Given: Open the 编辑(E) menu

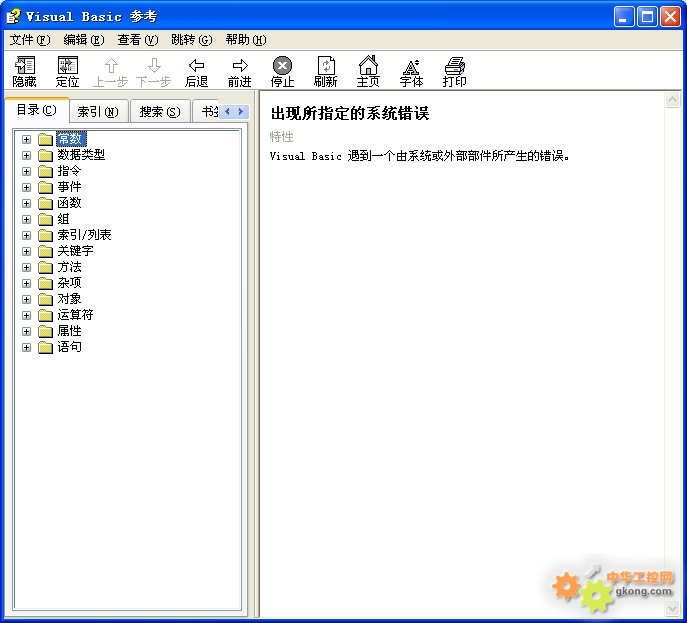Looking at the screenshot, I should [84, 40].
